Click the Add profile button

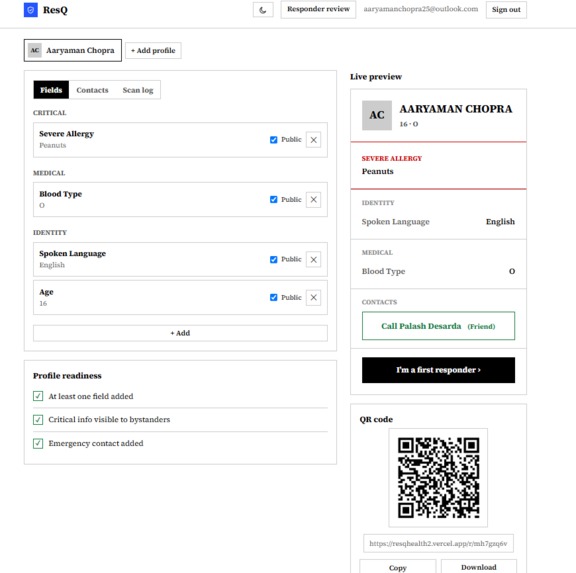coord(153,50)
